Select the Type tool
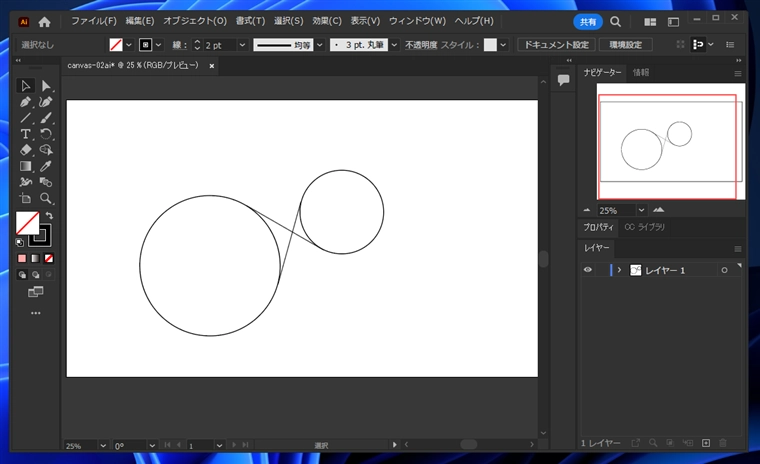760x464 pixels. click(25, 134)
